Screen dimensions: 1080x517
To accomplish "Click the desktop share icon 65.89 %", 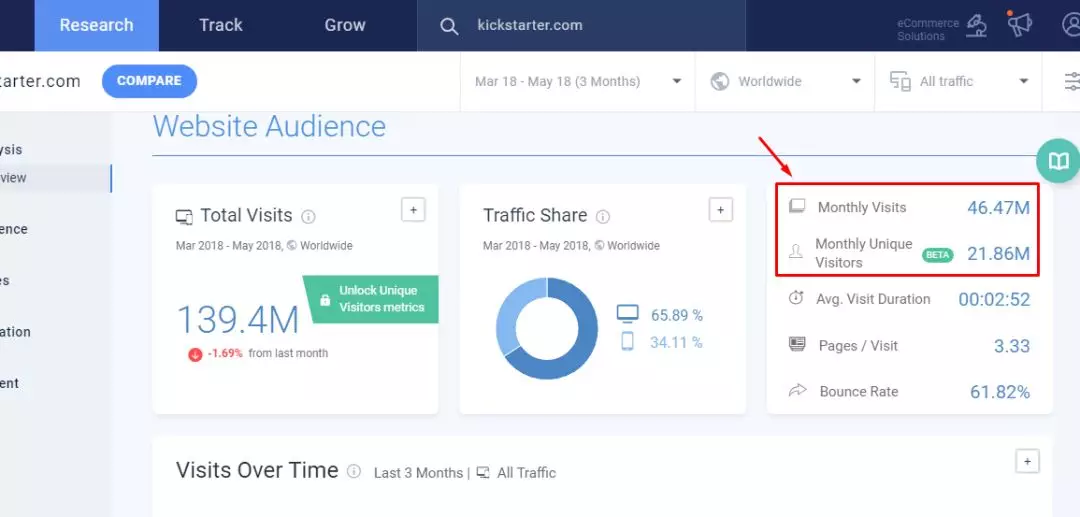I will click(627, 314).
